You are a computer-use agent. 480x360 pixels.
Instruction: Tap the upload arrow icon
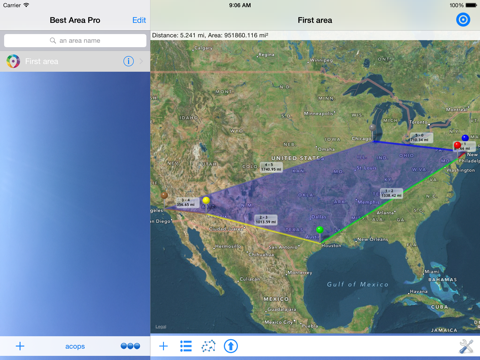[x=231, y=346]
